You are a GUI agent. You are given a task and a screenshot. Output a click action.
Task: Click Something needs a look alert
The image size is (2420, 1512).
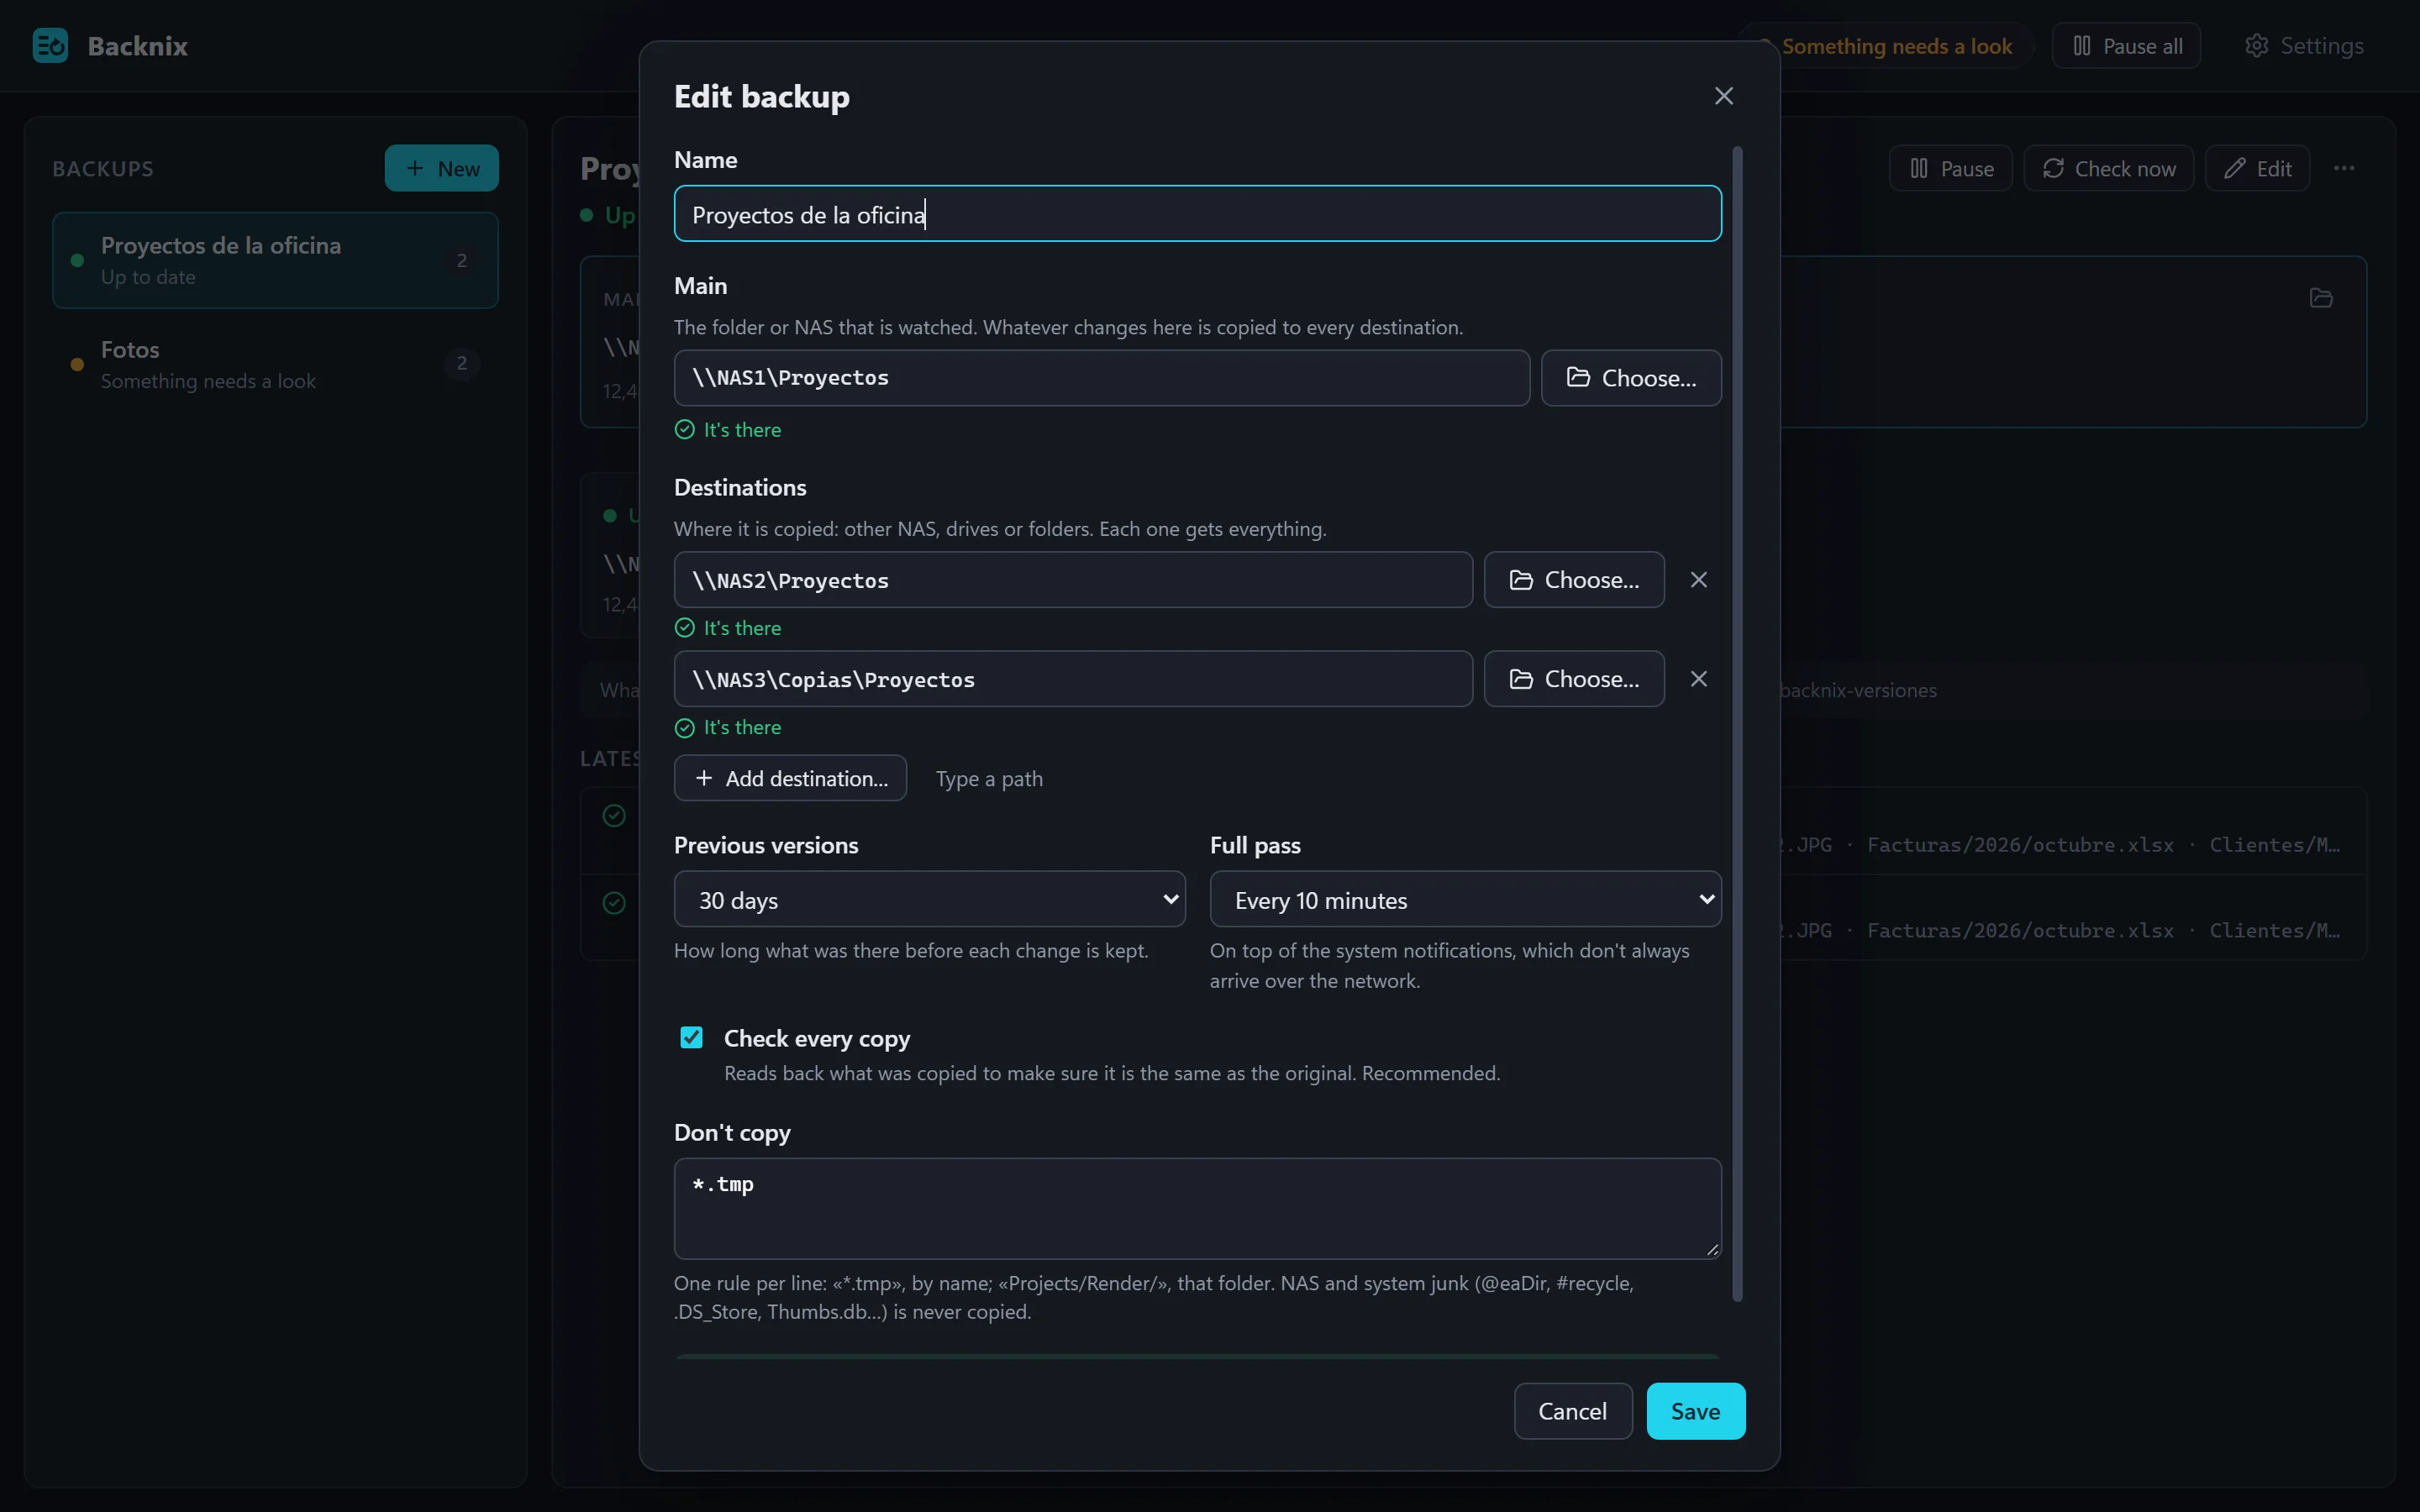pos(1895,46)
